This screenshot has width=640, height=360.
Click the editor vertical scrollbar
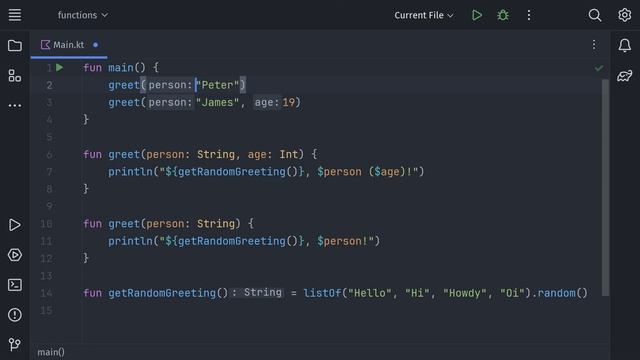click(x=605, y=187)
